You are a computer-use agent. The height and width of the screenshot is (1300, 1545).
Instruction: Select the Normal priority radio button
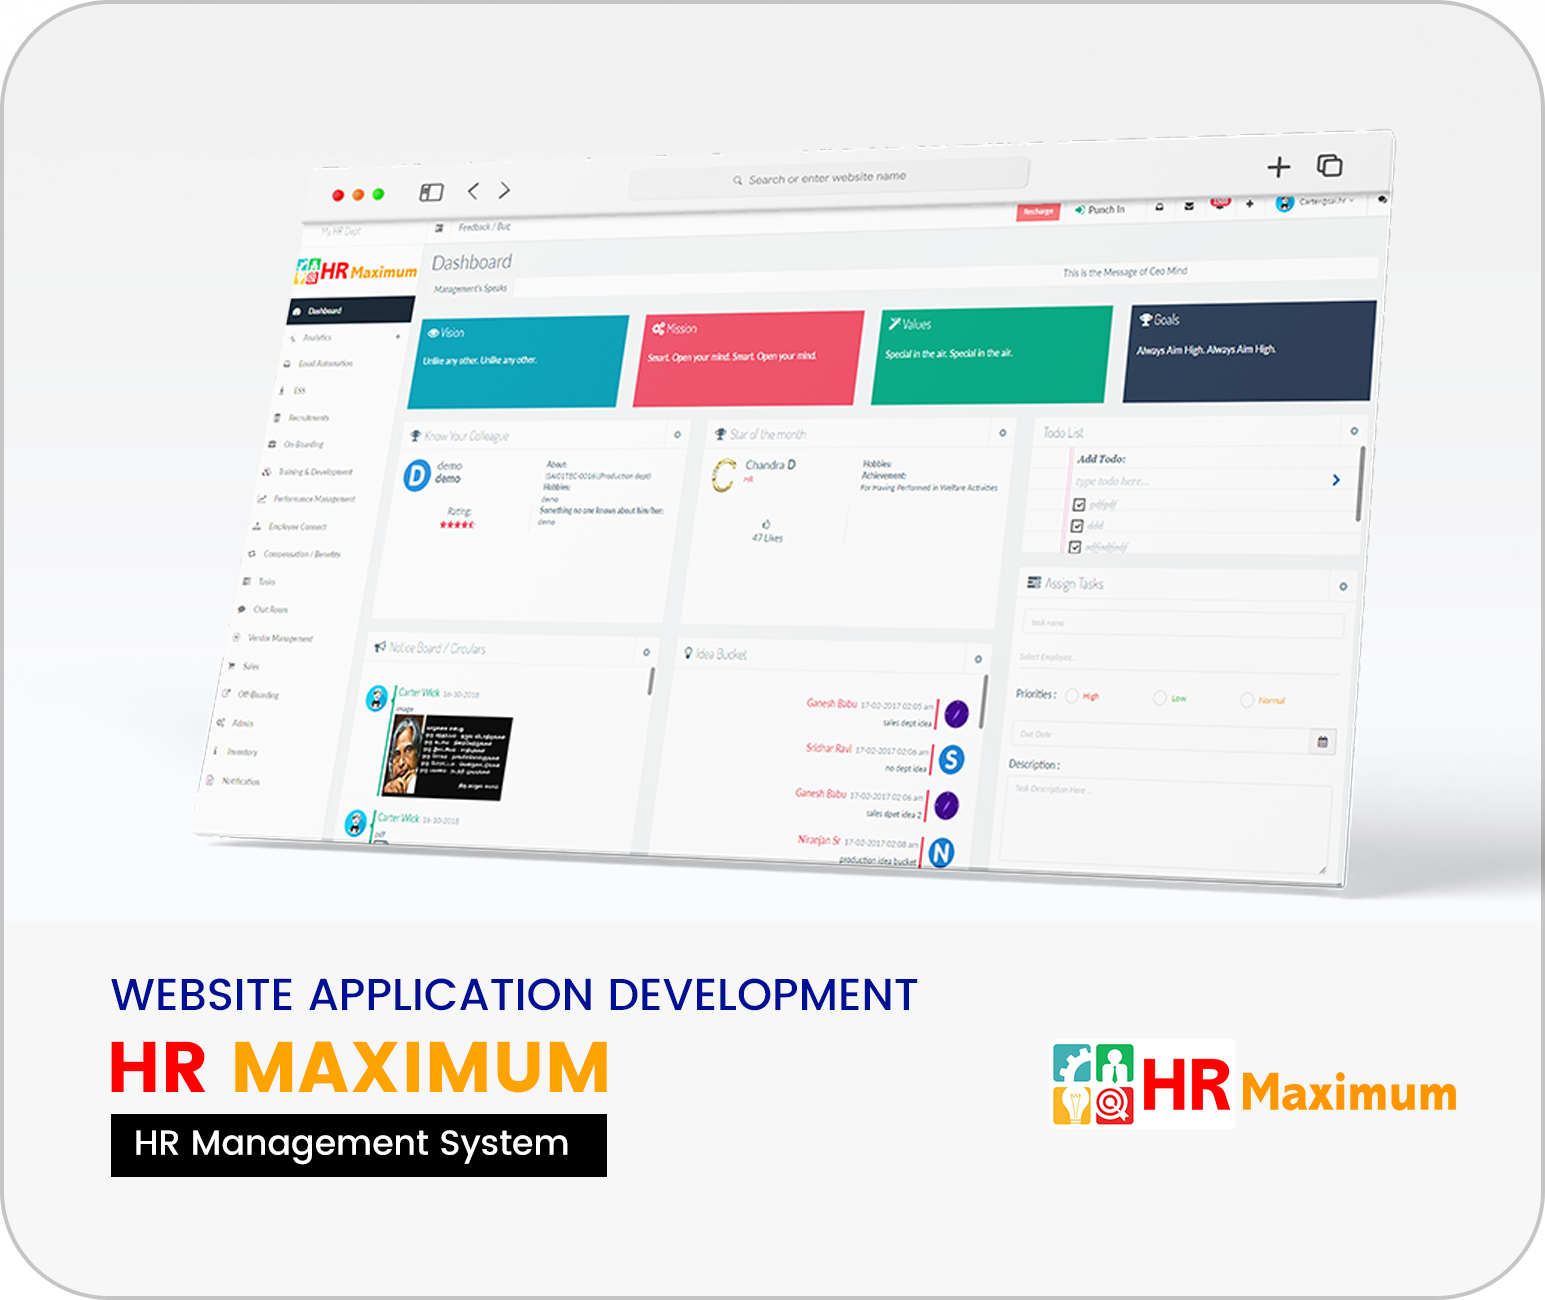tap(1247, 700)
